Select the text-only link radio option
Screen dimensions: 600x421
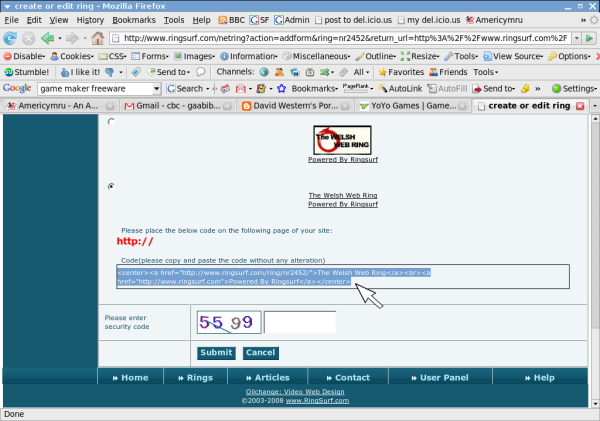[x=111, y=186]
